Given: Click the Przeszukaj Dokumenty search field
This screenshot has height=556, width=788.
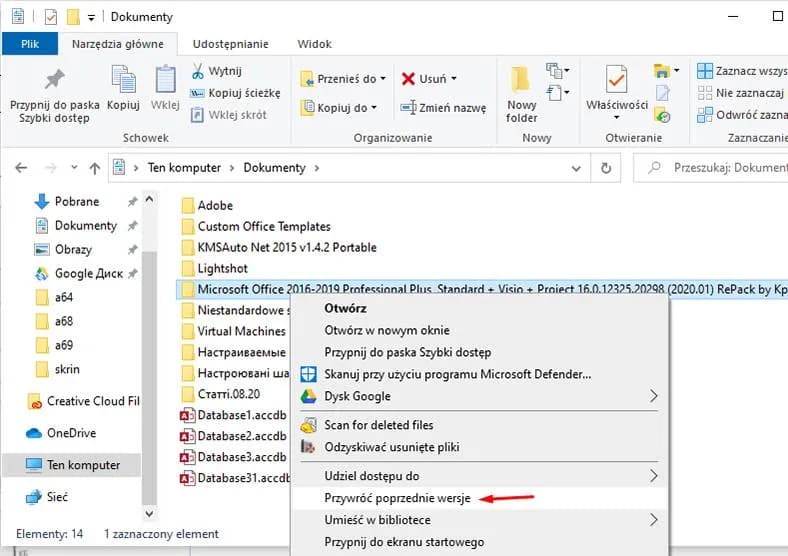Looking at the screenshot, I should click(x=725, y=169).
